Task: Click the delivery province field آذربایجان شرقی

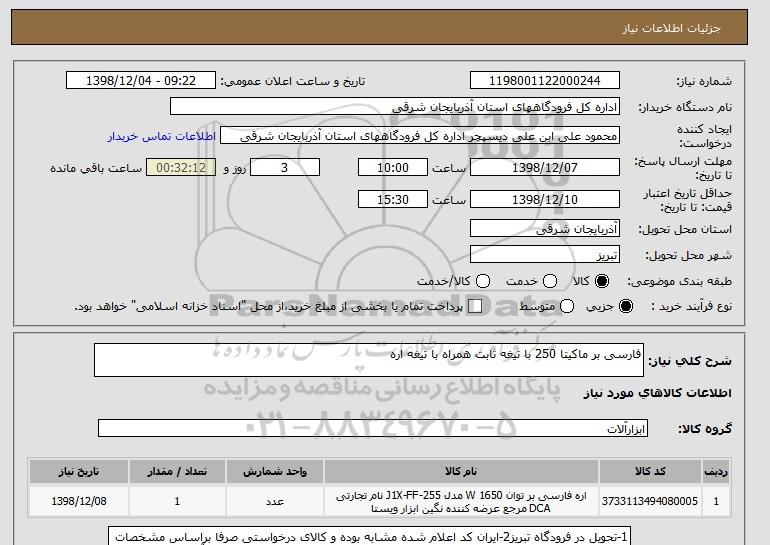Action: tap(545, 229)
